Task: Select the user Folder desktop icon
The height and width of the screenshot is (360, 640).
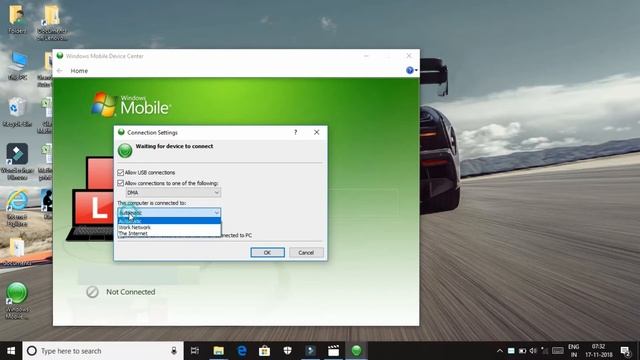Action: pos(17,19)
